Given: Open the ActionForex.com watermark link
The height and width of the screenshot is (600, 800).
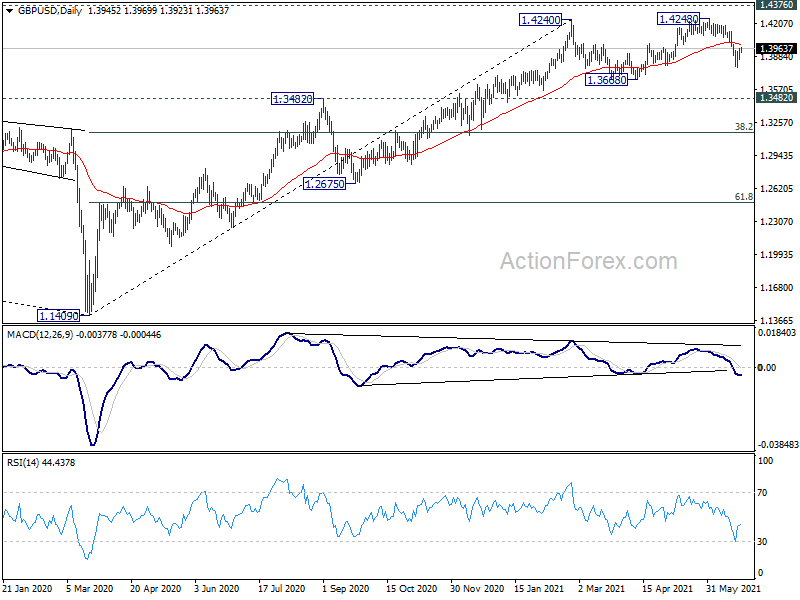Looking at the screenshot, I should pos(588,262).
